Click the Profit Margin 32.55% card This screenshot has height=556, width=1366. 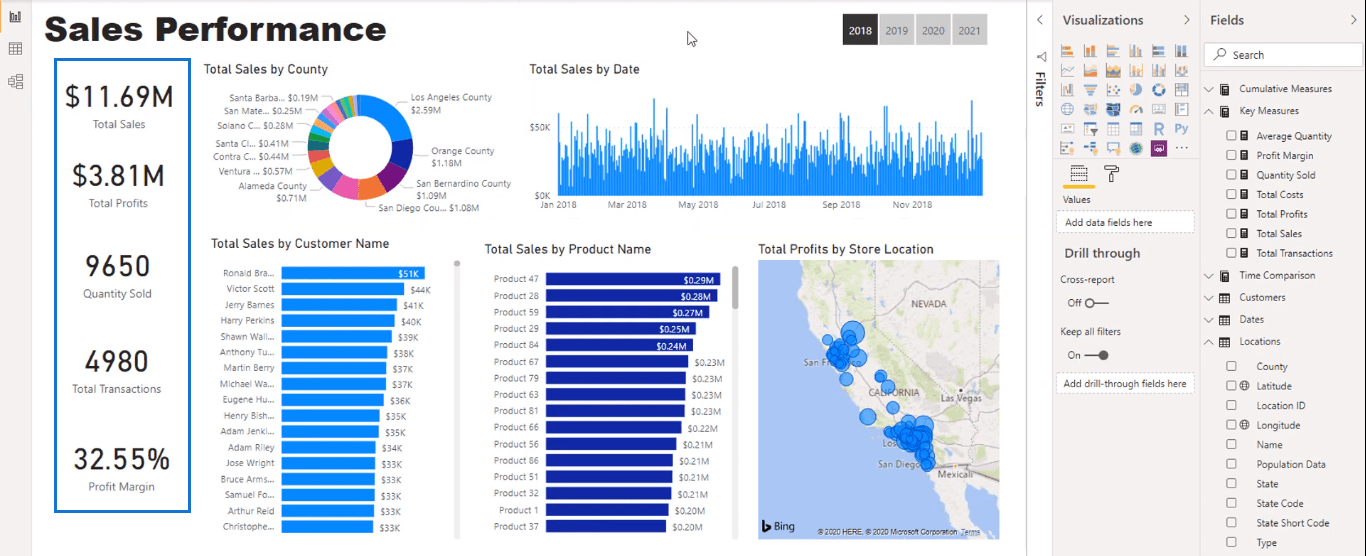pos(121,468)
